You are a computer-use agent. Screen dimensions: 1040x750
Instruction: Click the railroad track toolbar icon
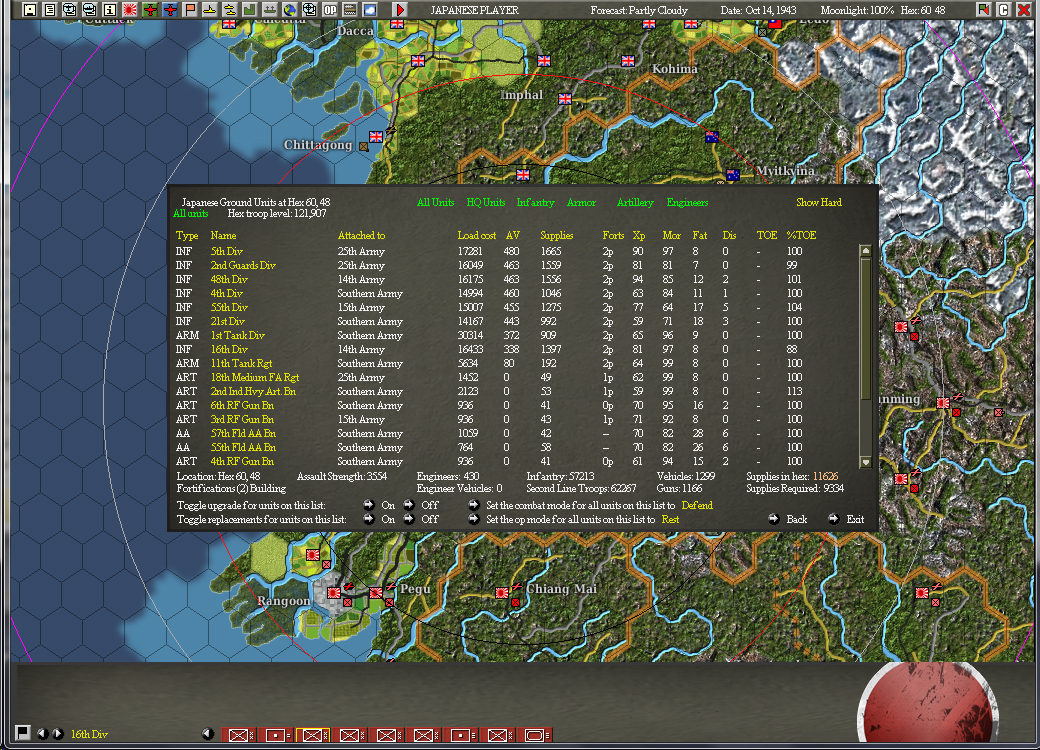click(x=350, y=9)
